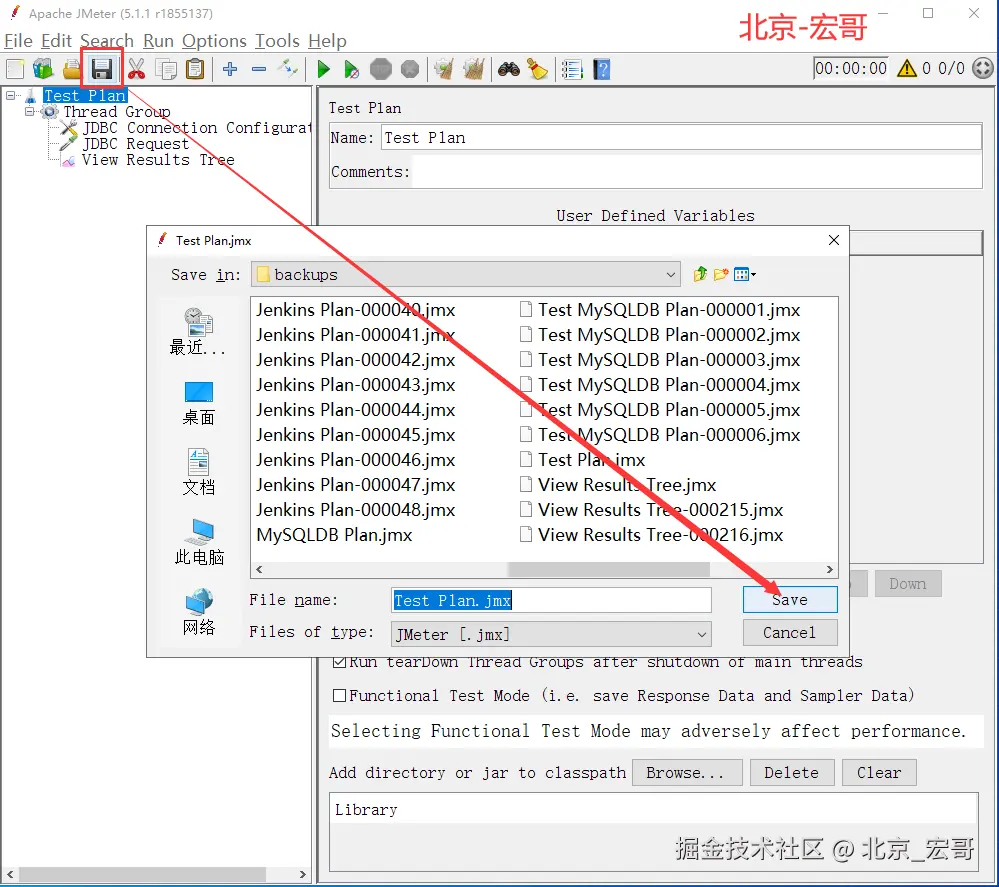Screen dimensions: 999x887
Task: Select Desktop (桌面) in dialog sidebar
Action: 198,403
